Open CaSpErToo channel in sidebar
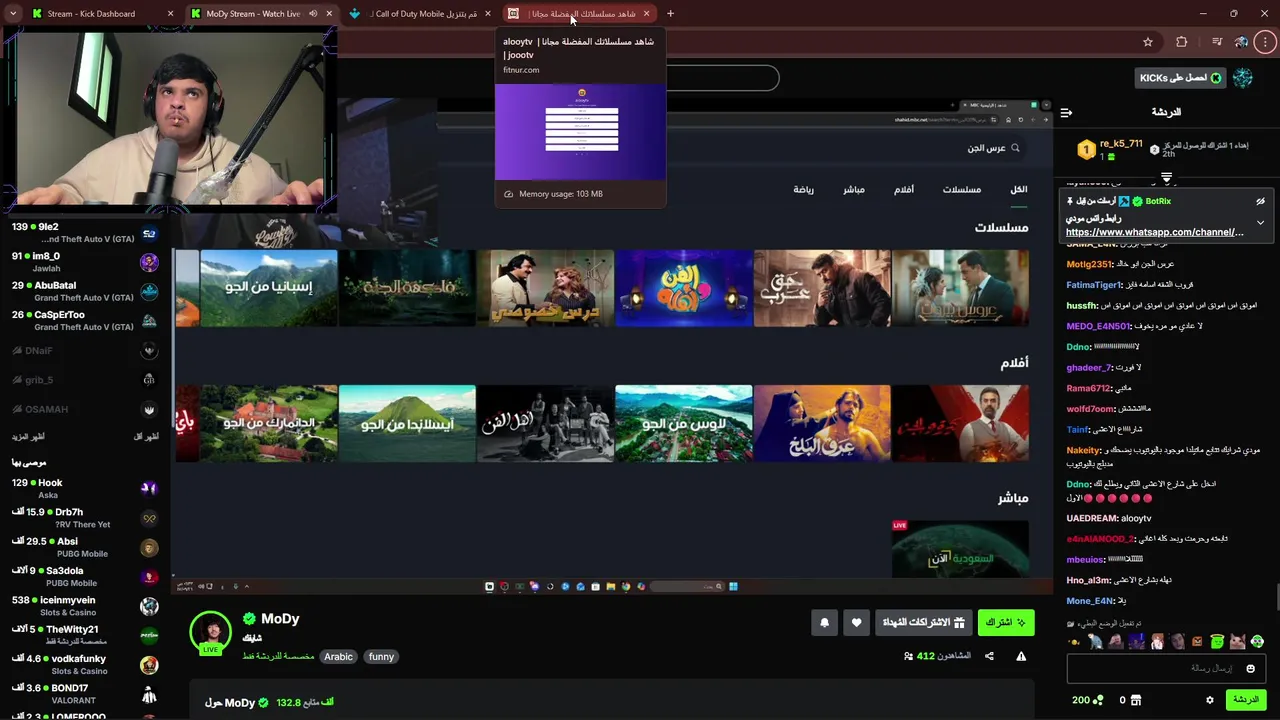Viewport: 1280px width, 720px height. tap(85, 320)
